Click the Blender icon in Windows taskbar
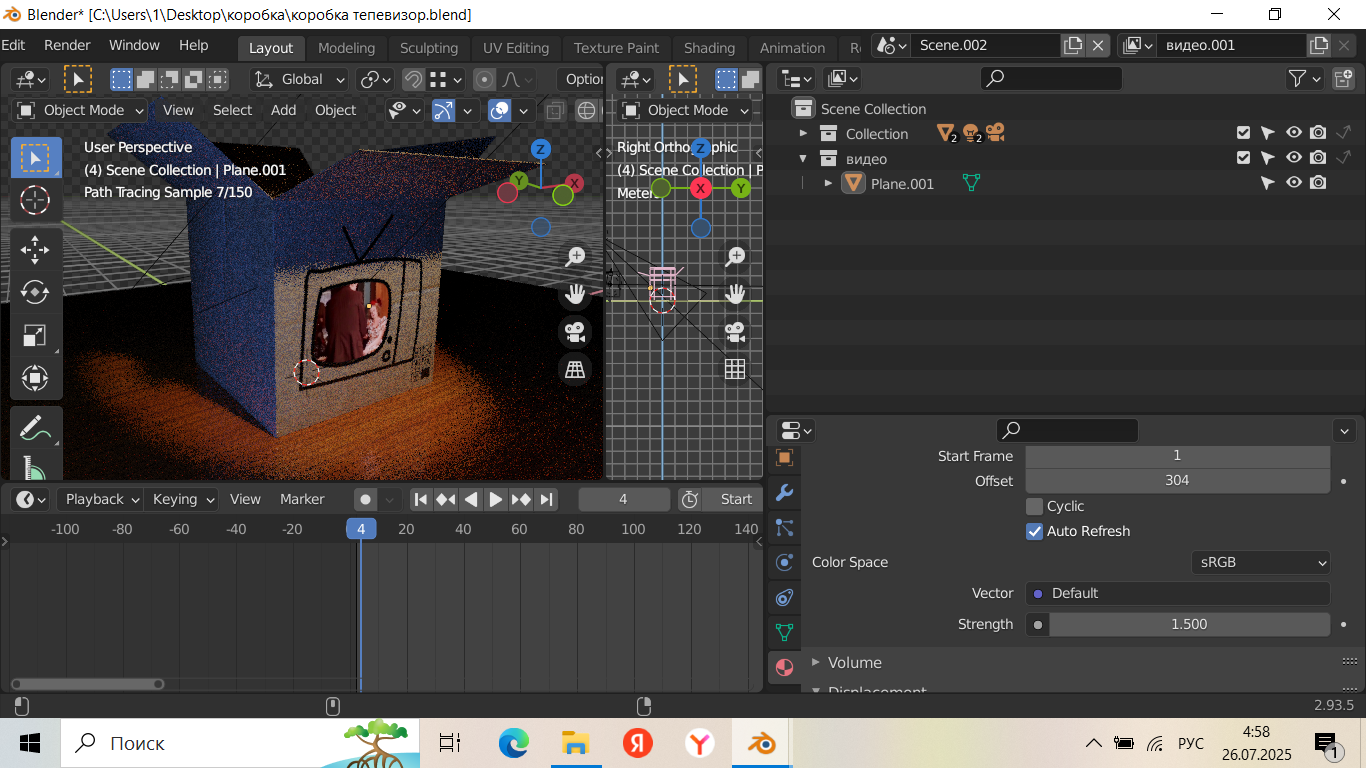This screenshot has height=768, width=1366. 762,743
